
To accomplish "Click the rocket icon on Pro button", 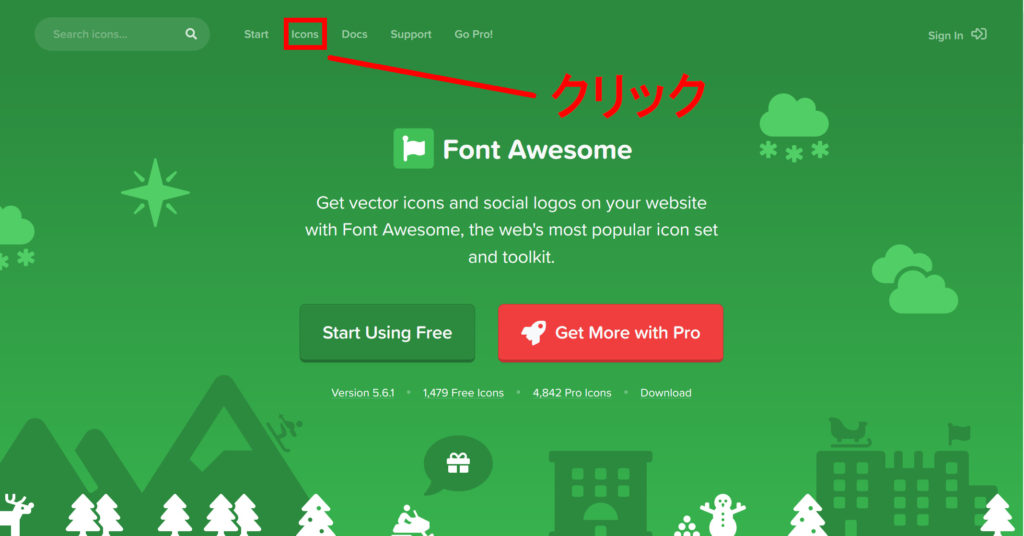I will click(534, 332).
